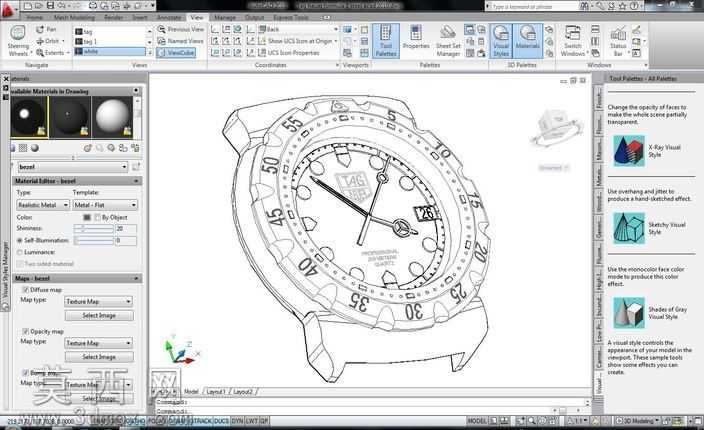Image resolution: width=704 pixels, height=430 pixels.
Task: Click the Shininess value field
Action: [x=126, y=229]
